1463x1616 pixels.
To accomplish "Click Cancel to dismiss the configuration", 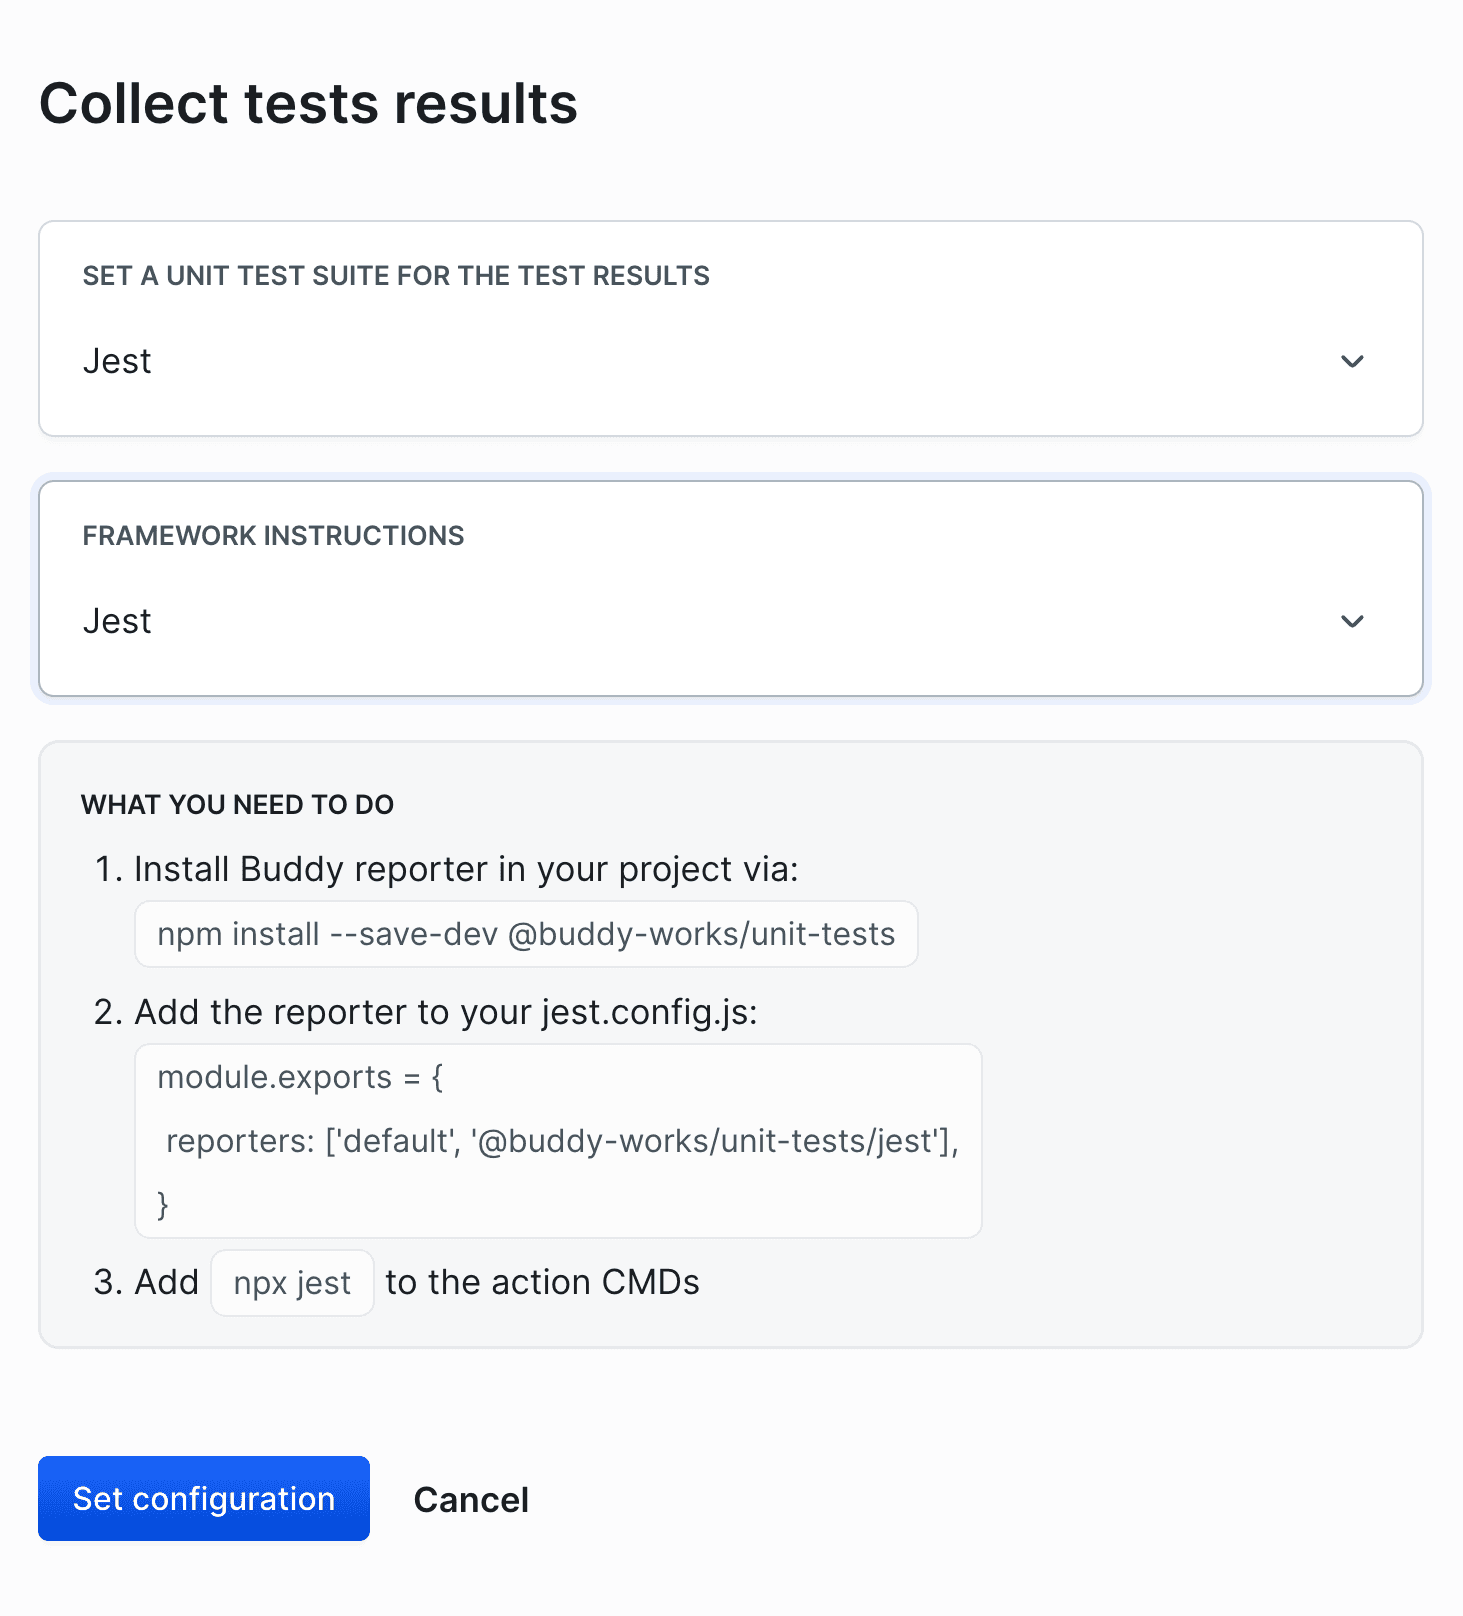I will pyautogui.click(x=470, y=1499).
